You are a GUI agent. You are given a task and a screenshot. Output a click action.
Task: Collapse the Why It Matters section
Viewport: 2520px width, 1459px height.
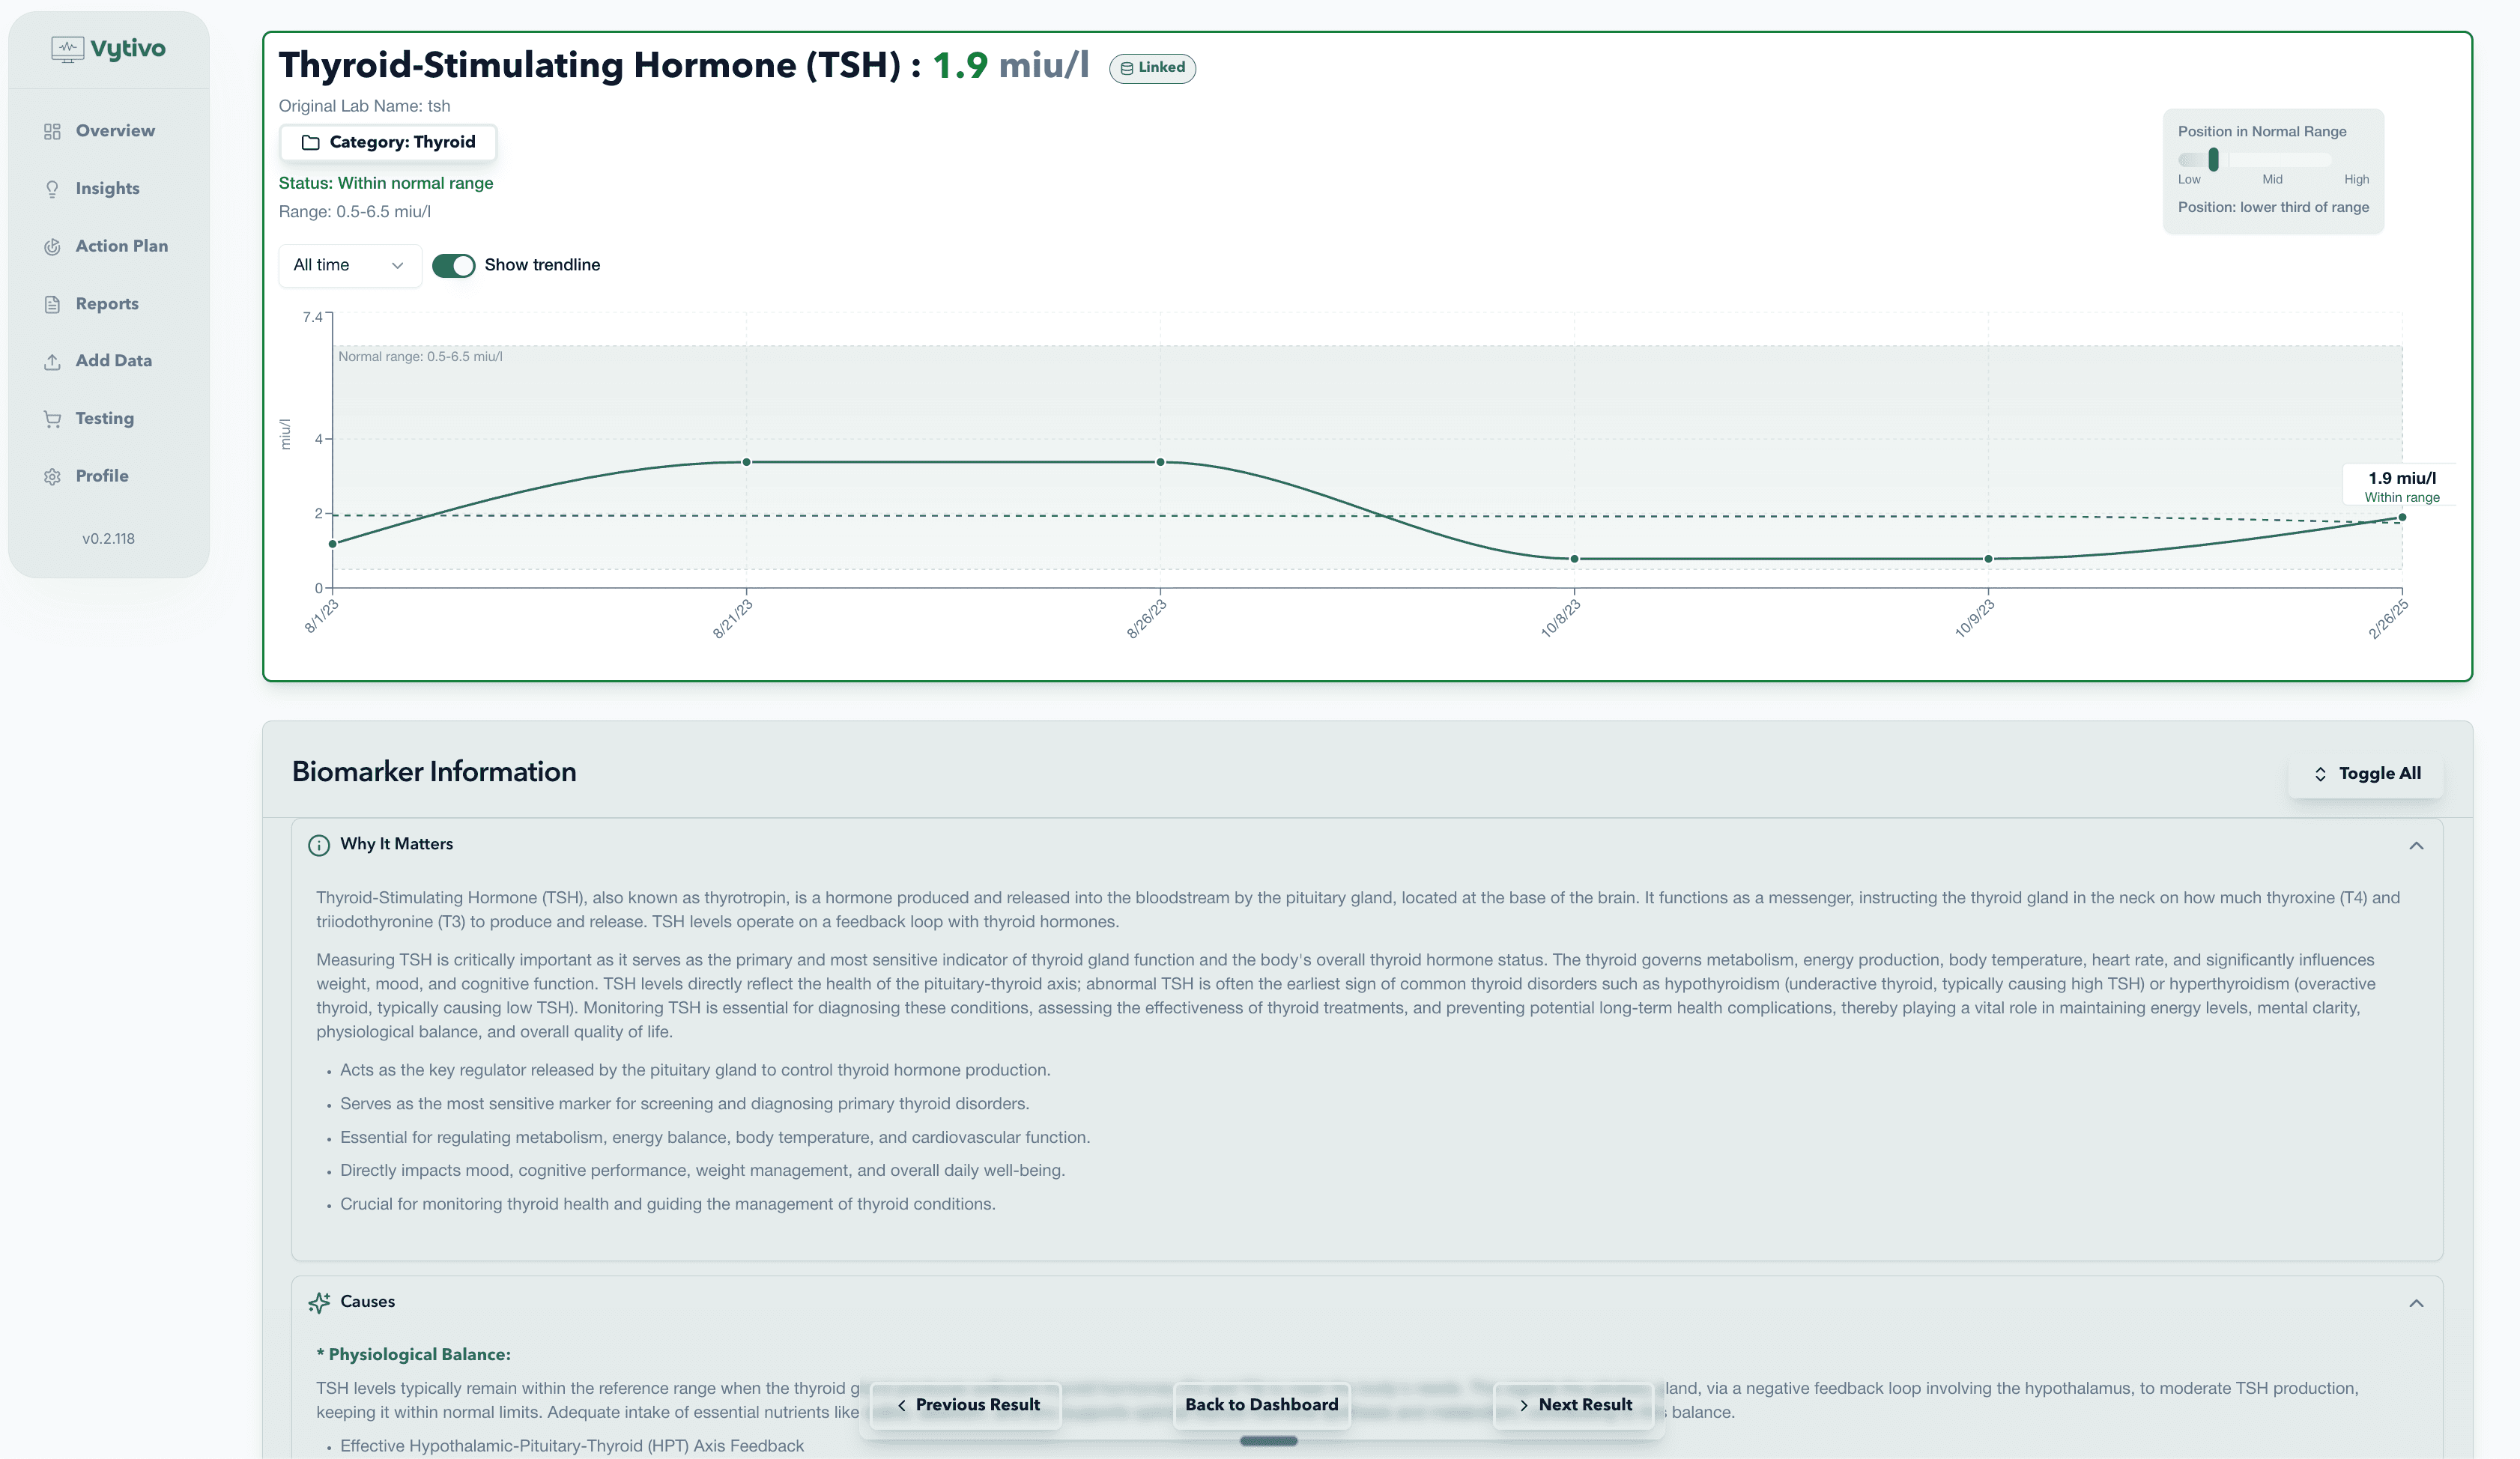[2417, 845]
